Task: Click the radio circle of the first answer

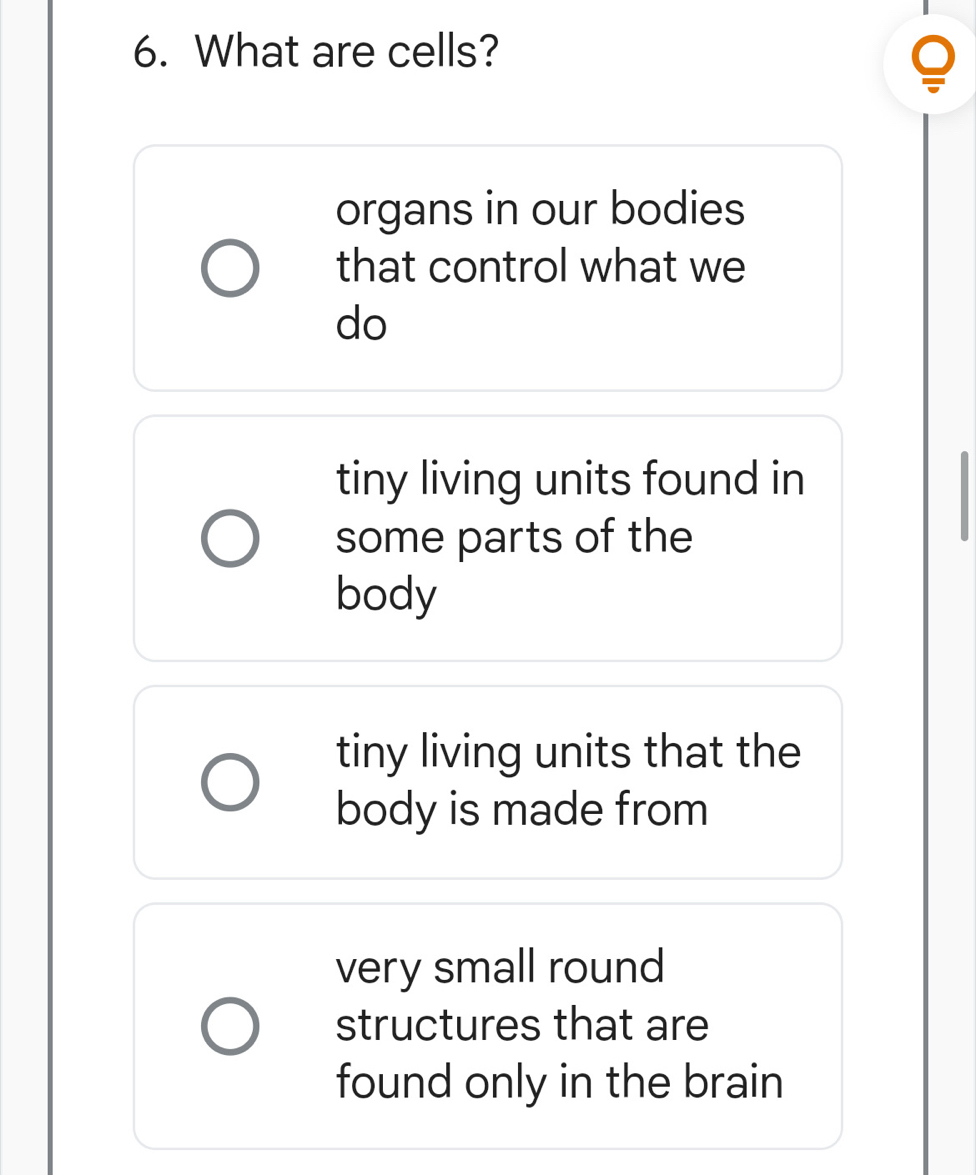Action: click(x=230, y=267)
